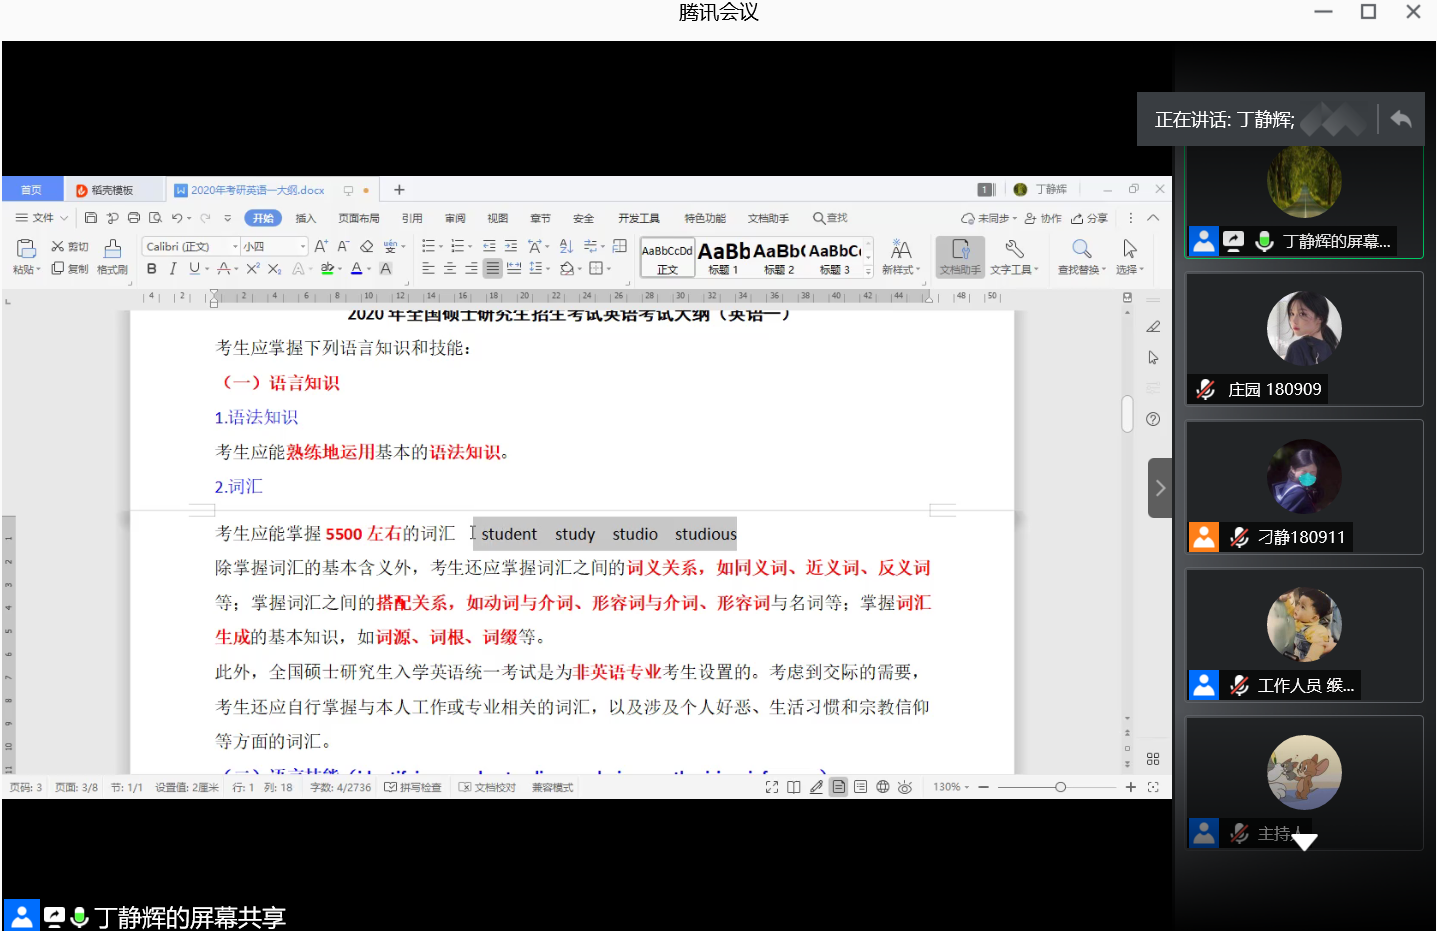The height and width of the screenshot is (931, 1437).
Task: Open the Underline style dropdown arrow
Action: [206, 268]
